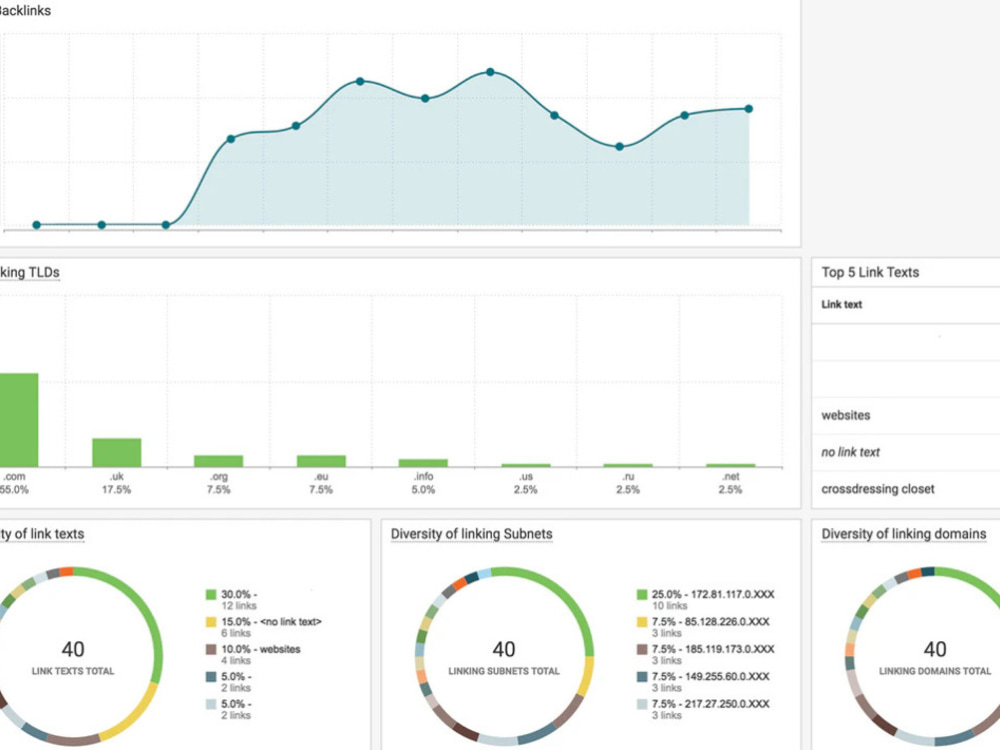
Task: Click the dark blue swatch for subnet 149.255.60.0.XXX
Action: click(642, 677)
